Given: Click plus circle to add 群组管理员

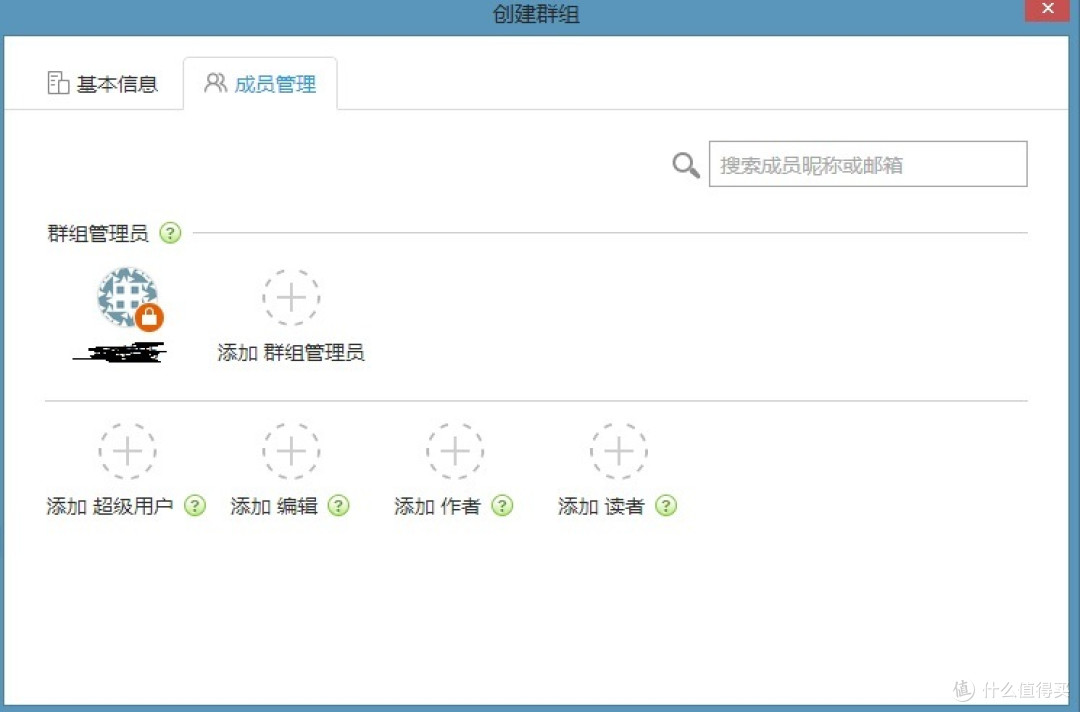Looking at the screenshot, I should [x=291, y=297].
